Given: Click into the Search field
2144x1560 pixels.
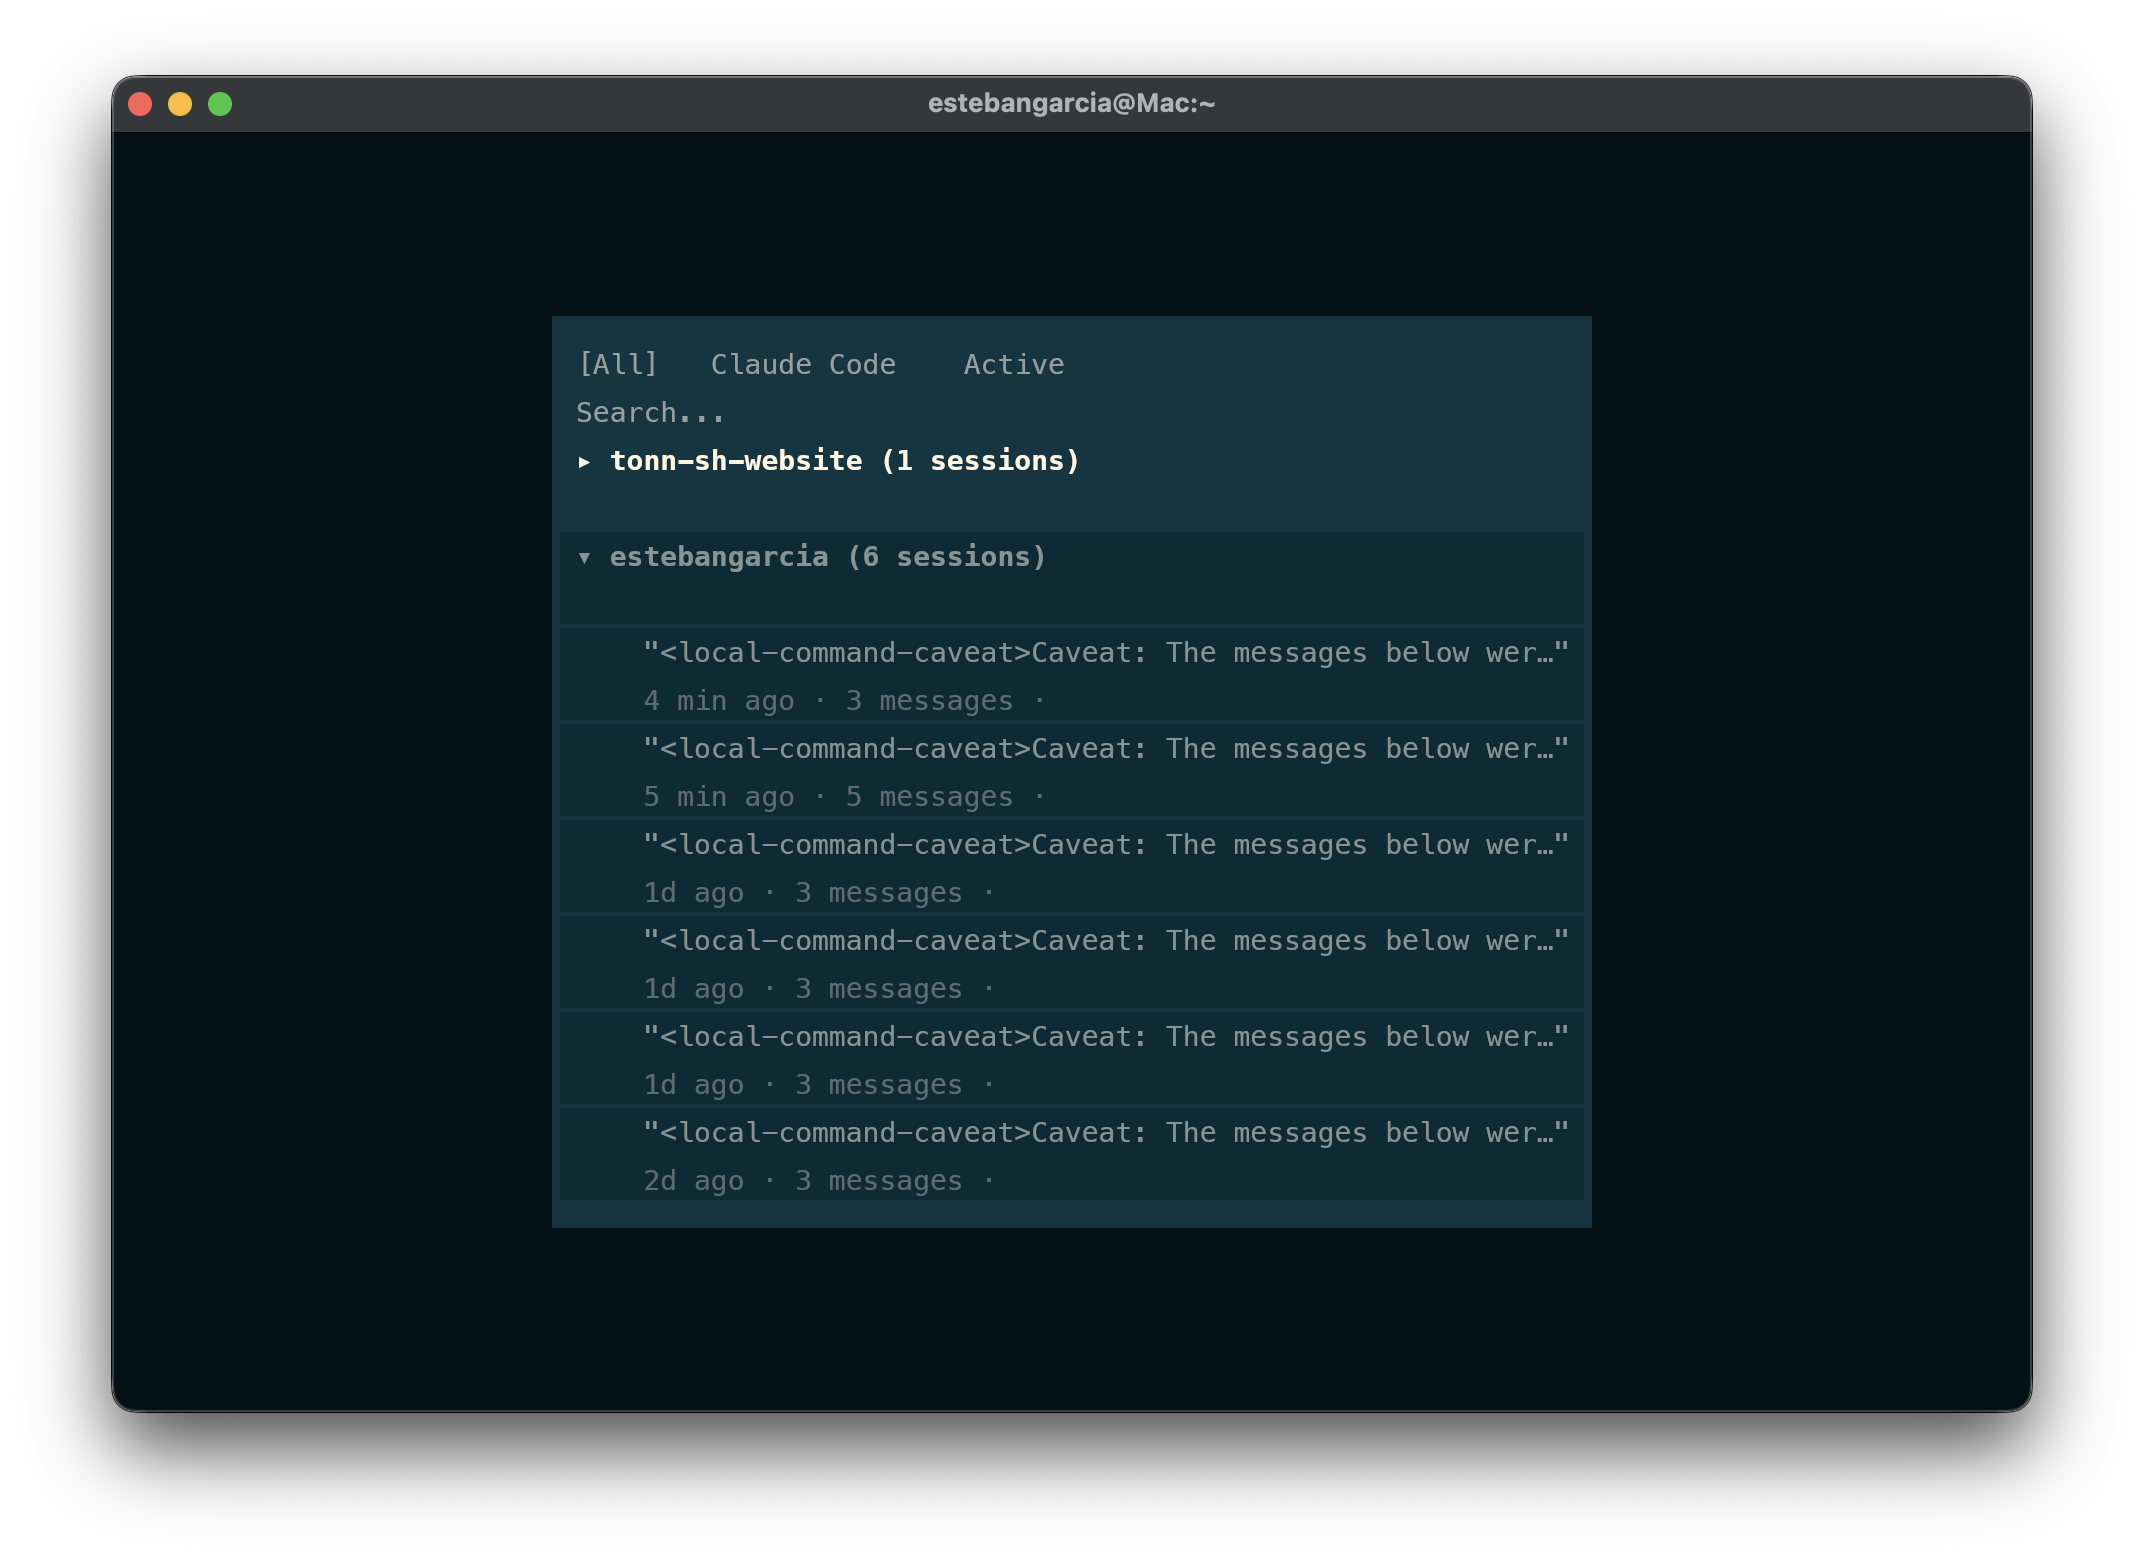Looking at the screenshot, I should pos(650,411).
